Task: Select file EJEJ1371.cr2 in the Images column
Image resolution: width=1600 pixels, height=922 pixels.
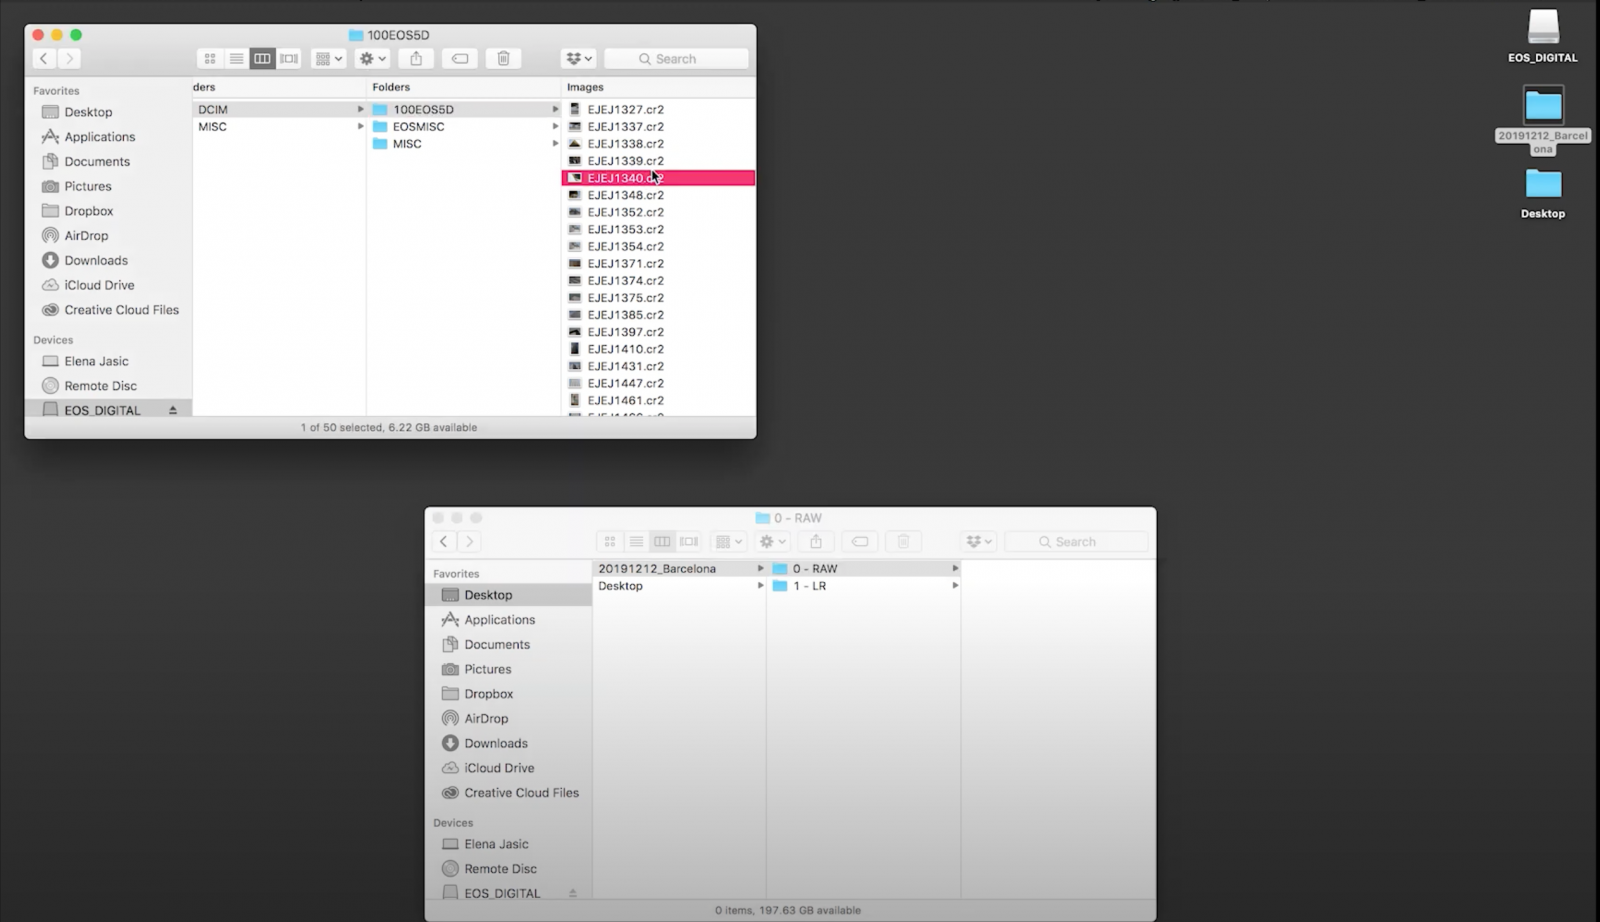Action: pyautogui.click(x=625, y=264)
